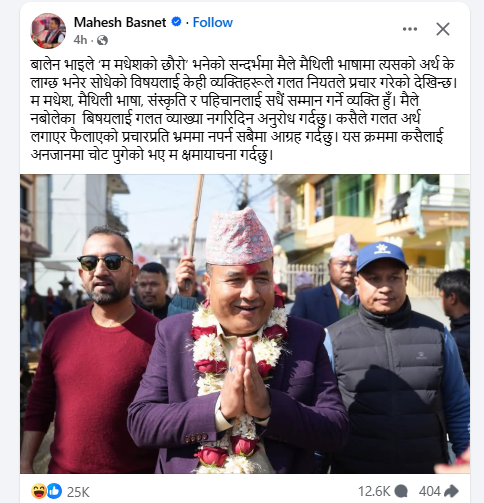Click the blue cap in the photo
484x503 pixels.
click(381, 256)
